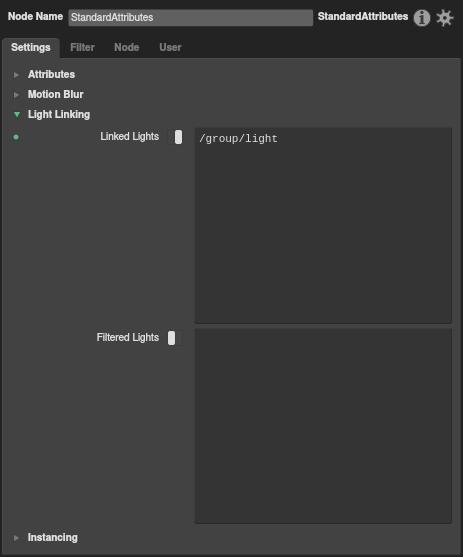Expand the Attributes section arrow
Image resolution: width=463 pixels, height=557 pixels.
[x=16, y=75]
